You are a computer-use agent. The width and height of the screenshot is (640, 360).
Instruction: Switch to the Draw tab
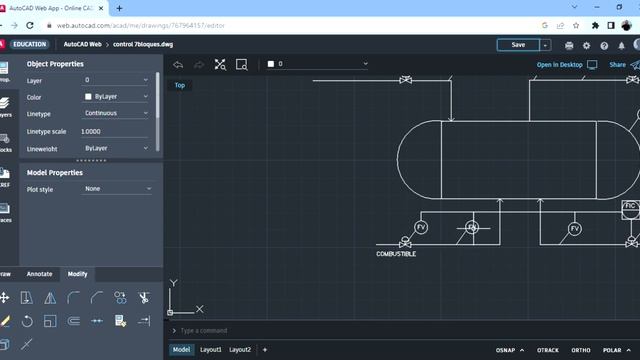coord(5,274)
